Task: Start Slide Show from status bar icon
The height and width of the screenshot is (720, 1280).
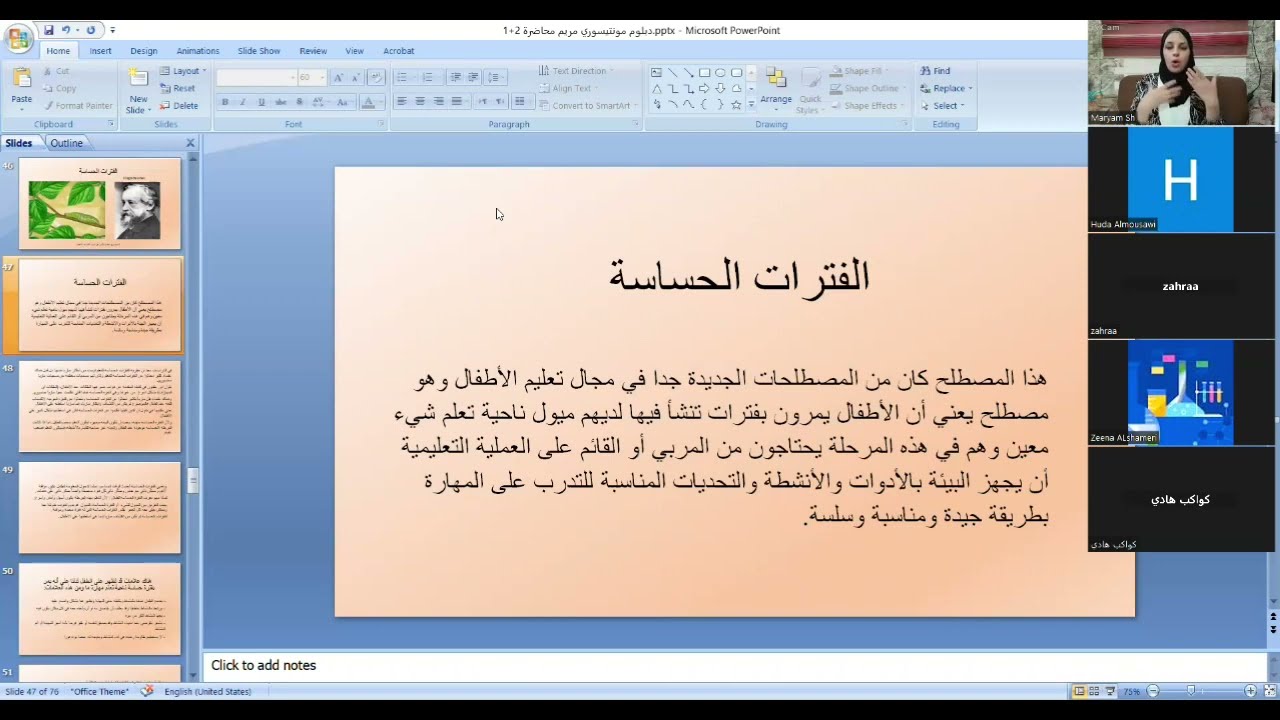Action: coord(1111,691)
